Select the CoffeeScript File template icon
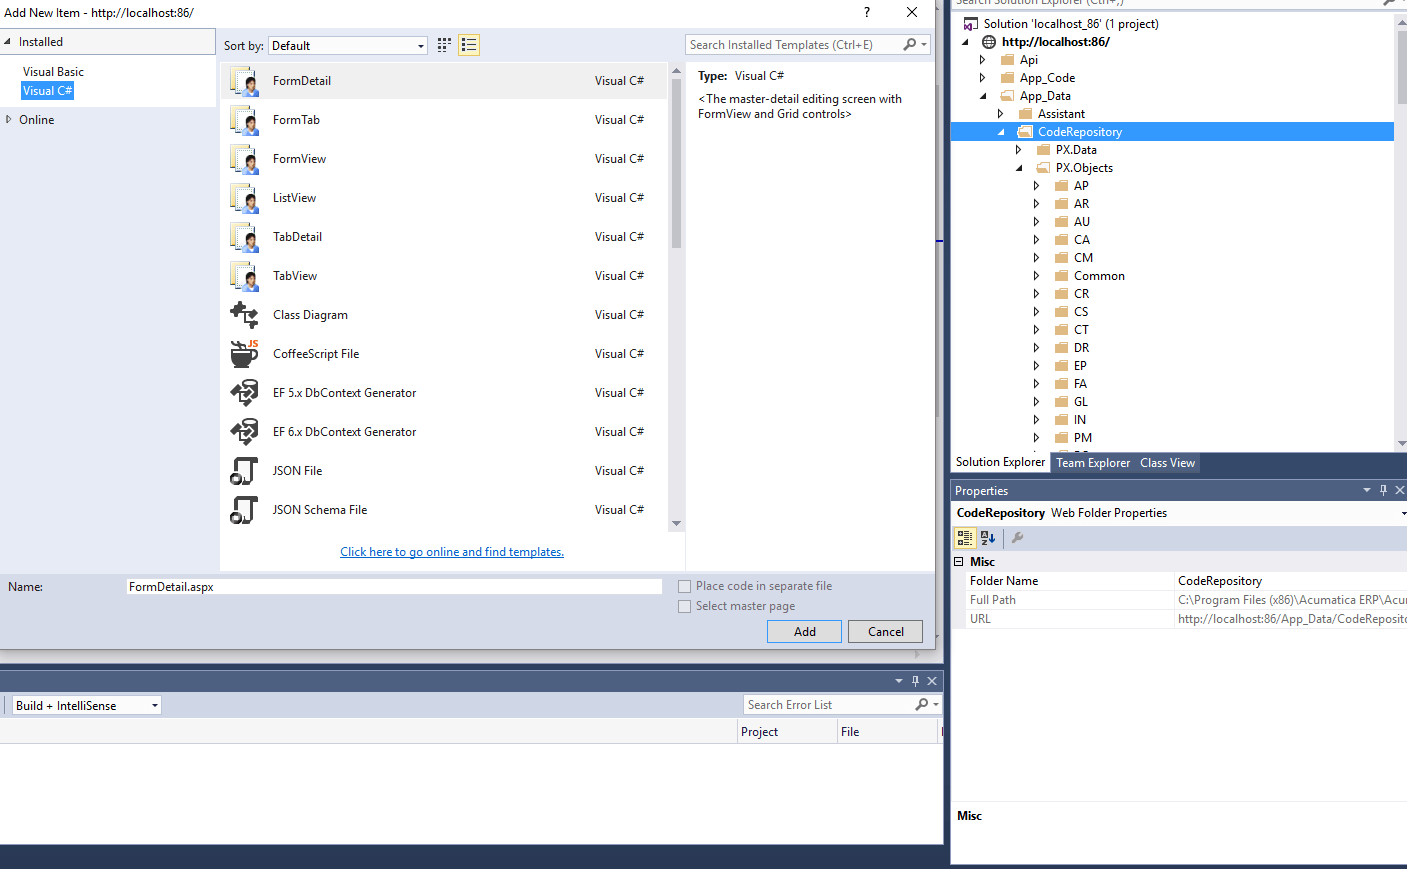 245,353
